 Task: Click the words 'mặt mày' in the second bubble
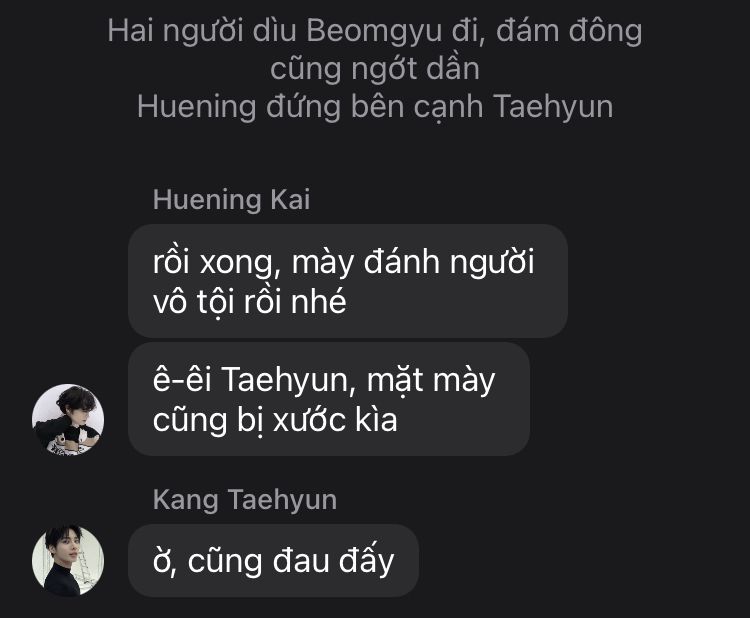tap(431, 382)
